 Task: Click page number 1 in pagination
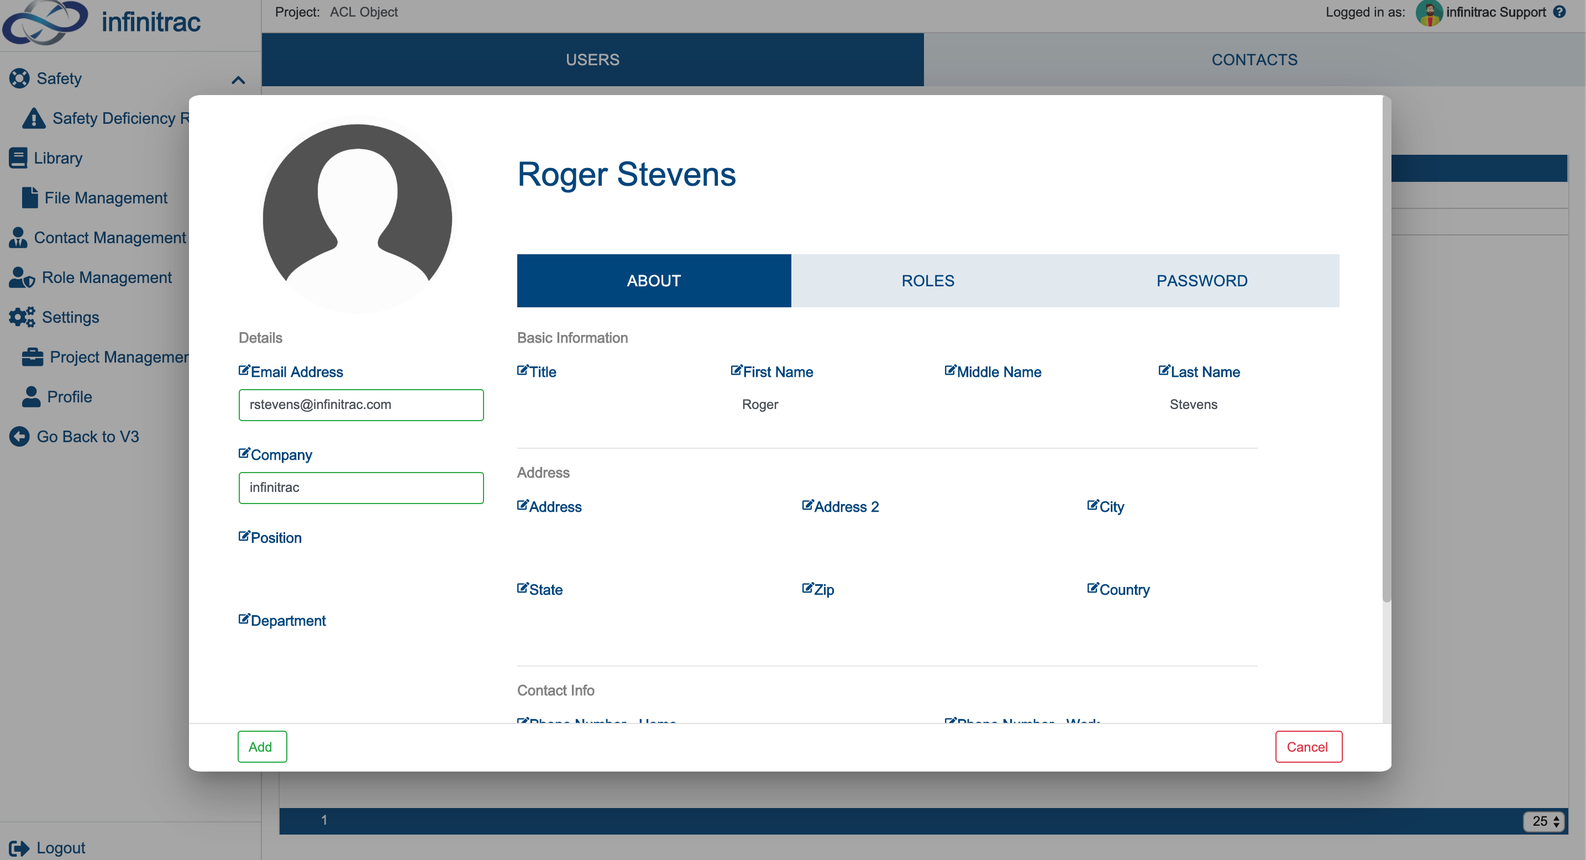pyautogui.click(x=324, y=820)
